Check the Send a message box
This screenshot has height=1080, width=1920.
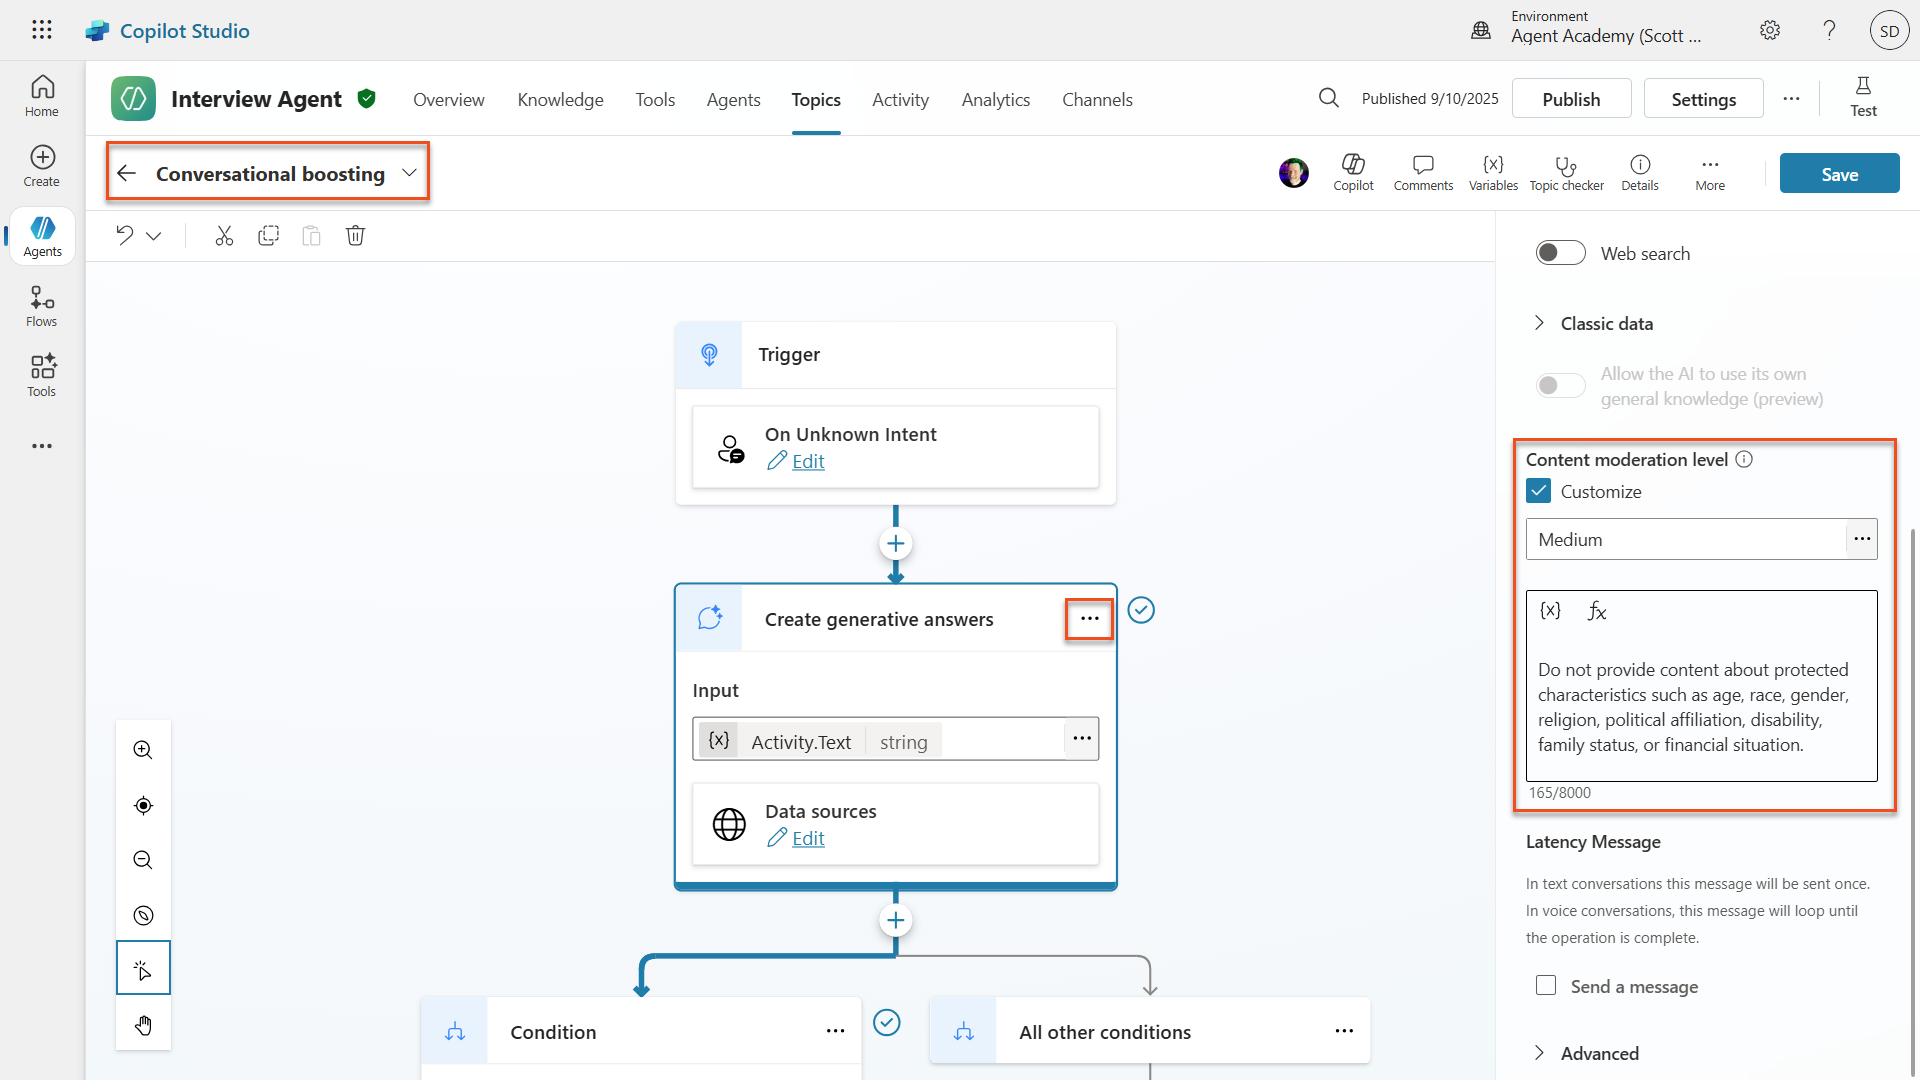(1546, 986)
